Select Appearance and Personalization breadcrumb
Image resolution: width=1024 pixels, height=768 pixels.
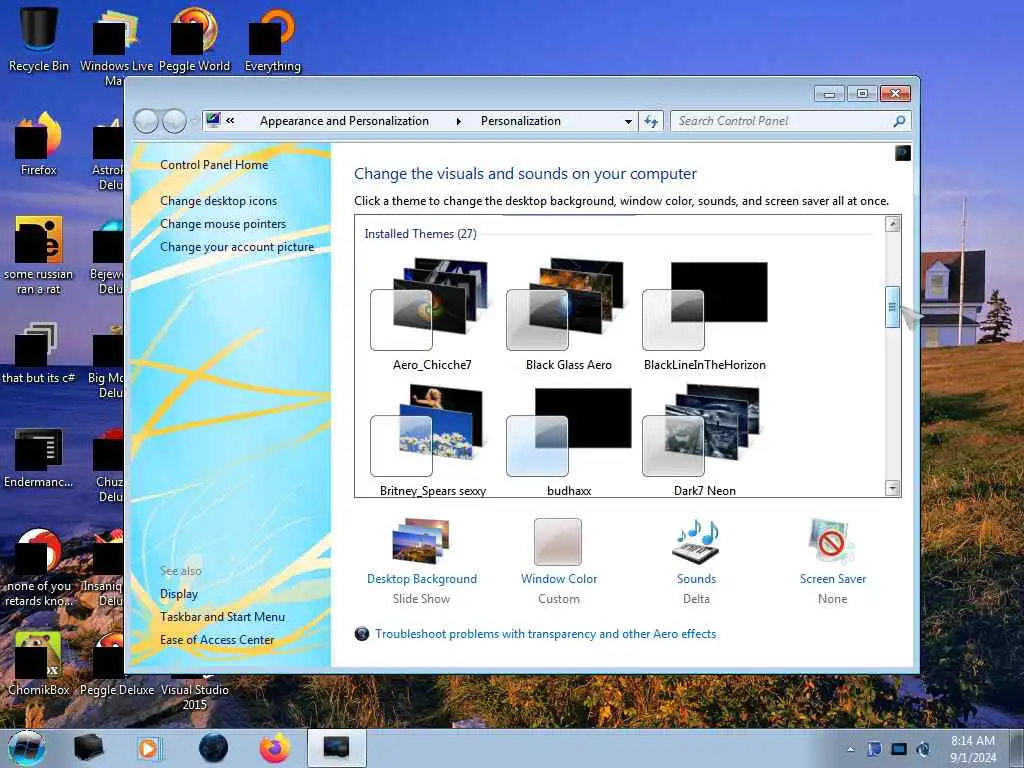pyautogui.click(x=344, y=121)
